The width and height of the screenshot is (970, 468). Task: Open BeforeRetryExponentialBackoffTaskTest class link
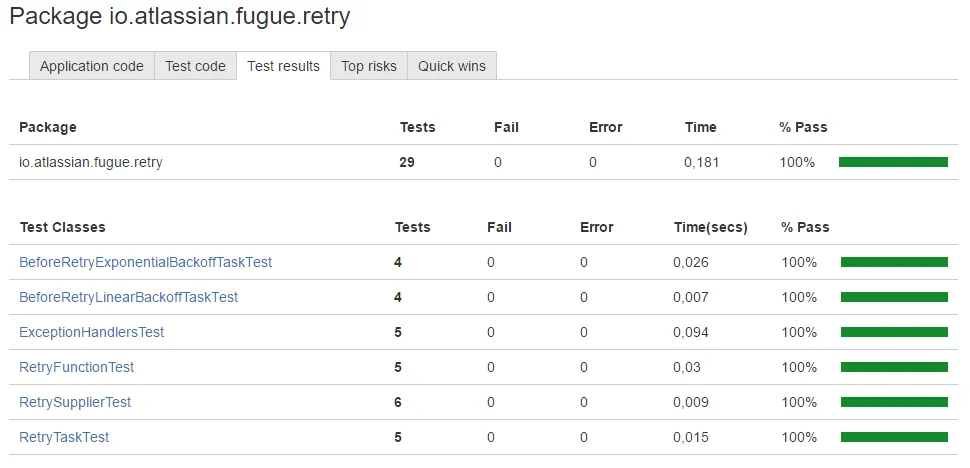(145, 262)
